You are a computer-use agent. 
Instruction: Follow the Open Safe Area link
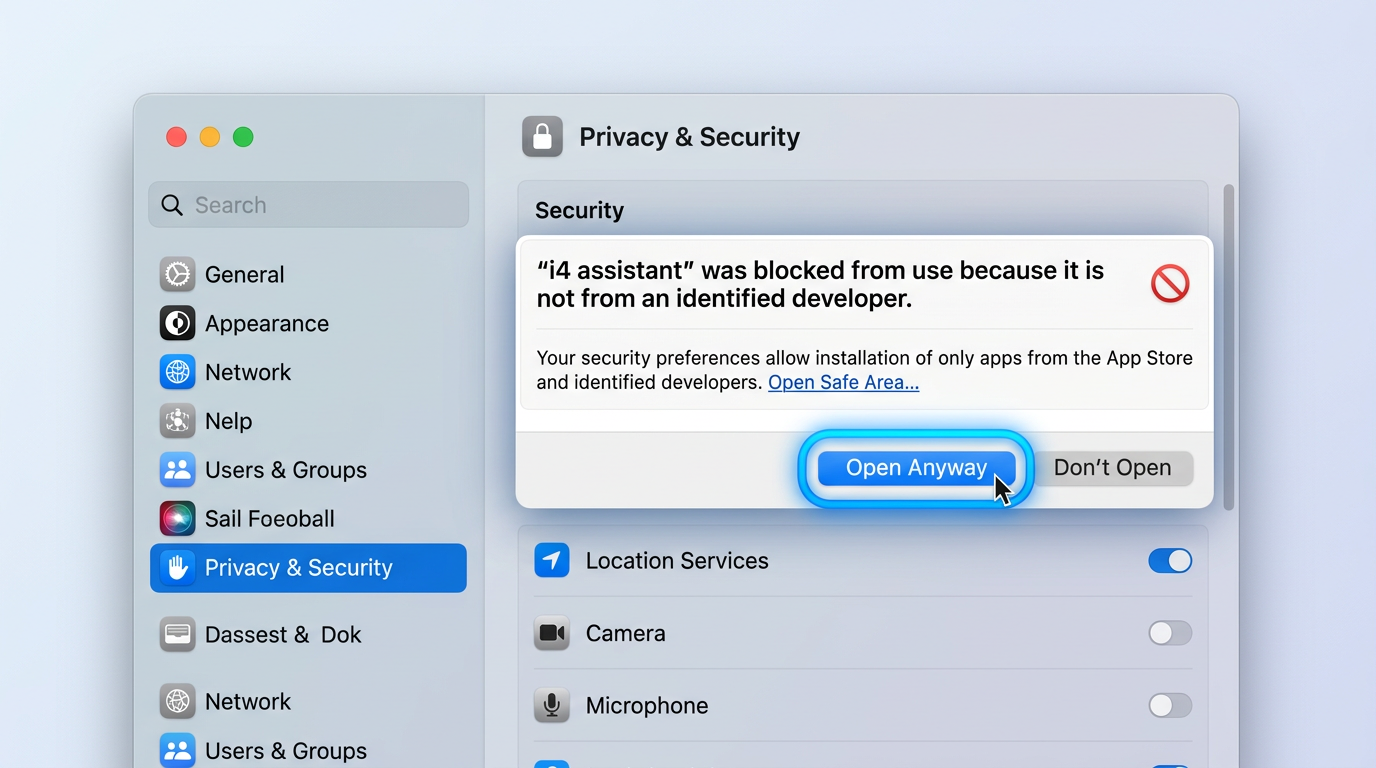coord(843,383)
